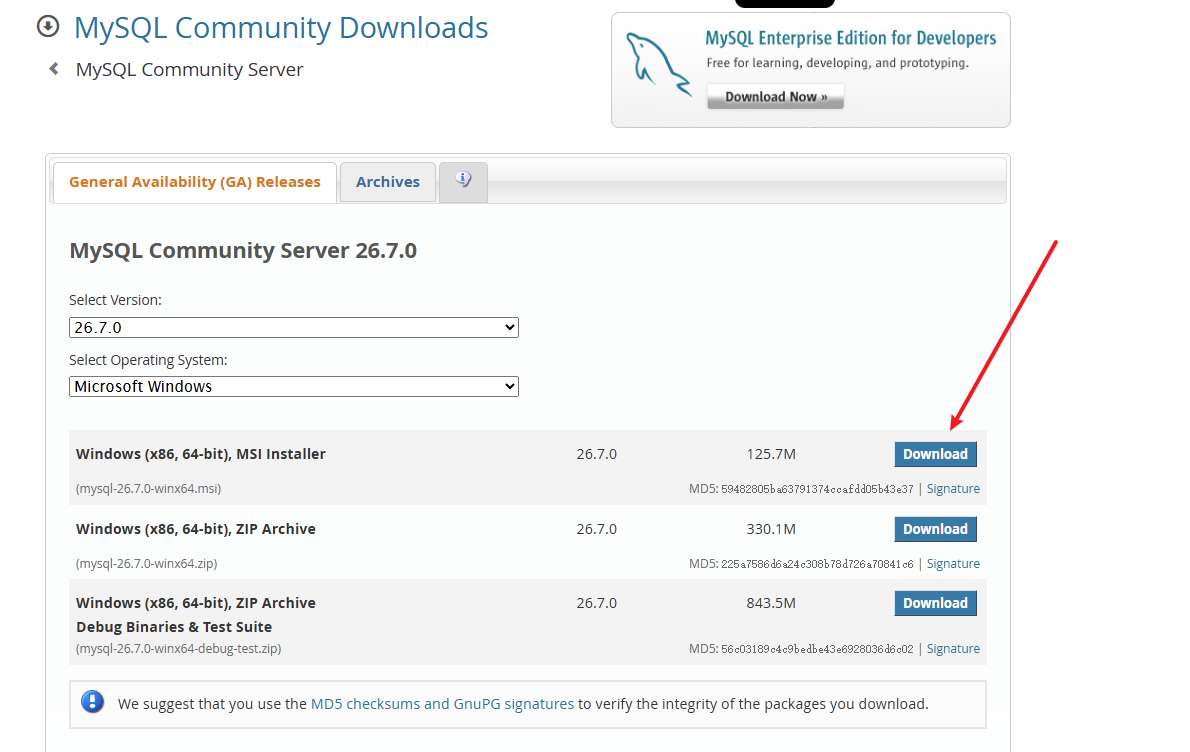Select General Availability (GA) Releases tab
The height and width of the screenshot is (752, 1190).
[x=194, y=182]
